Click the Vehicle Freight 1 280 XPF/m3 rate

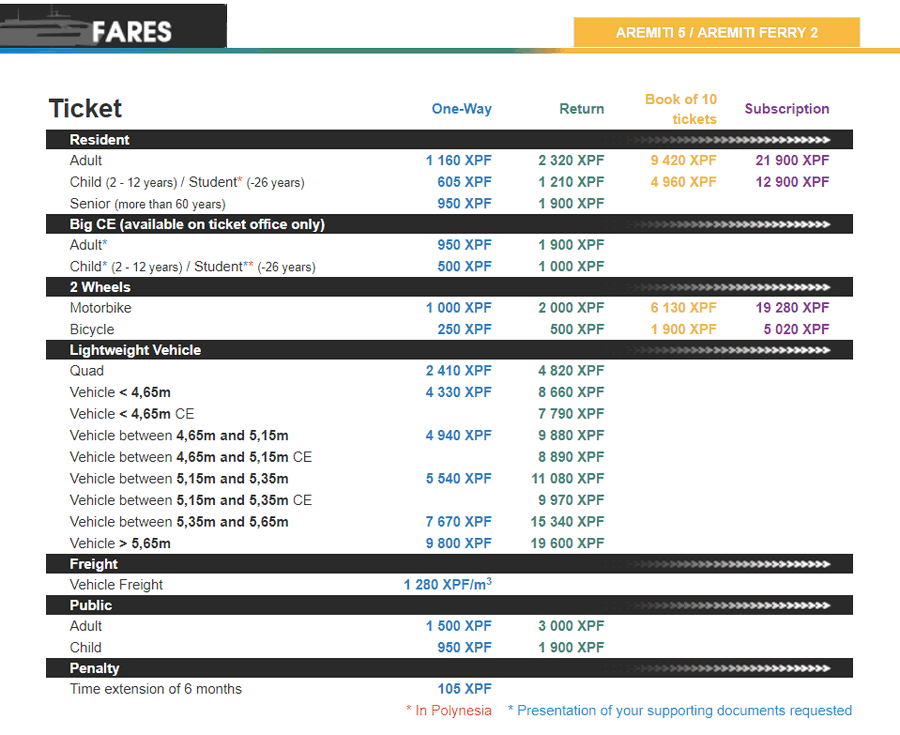pos(448,584)
